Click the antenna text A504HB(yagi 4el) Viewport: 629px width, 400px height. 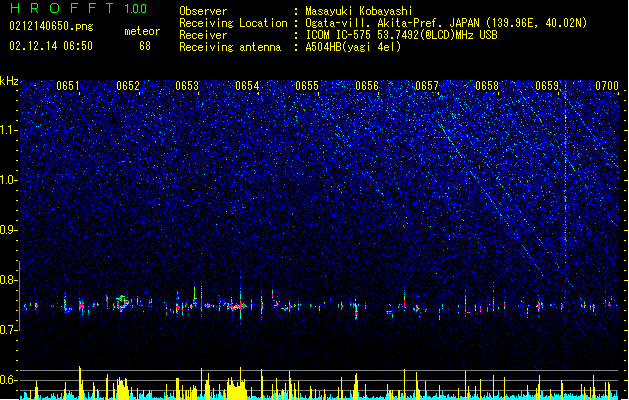353,47
